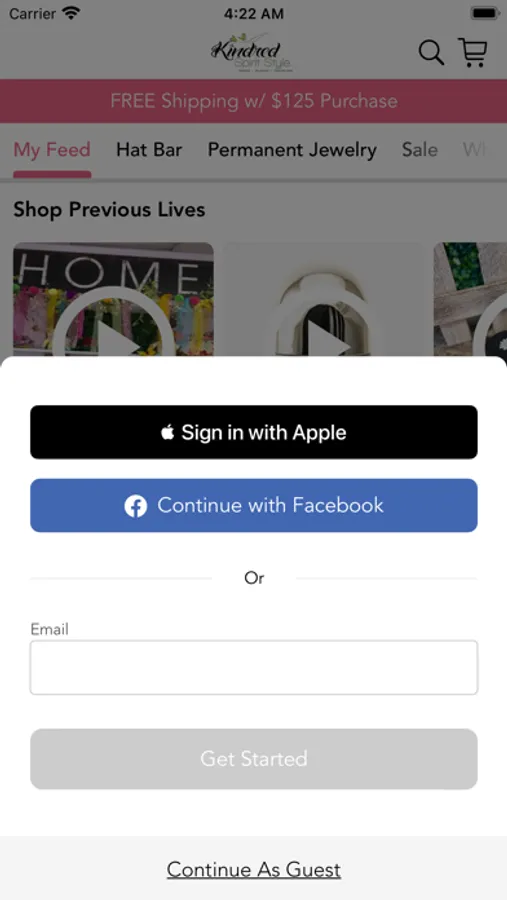Follow the Continue As Guest link
Screen dimensions: 507x900
[x=254, y=870]
